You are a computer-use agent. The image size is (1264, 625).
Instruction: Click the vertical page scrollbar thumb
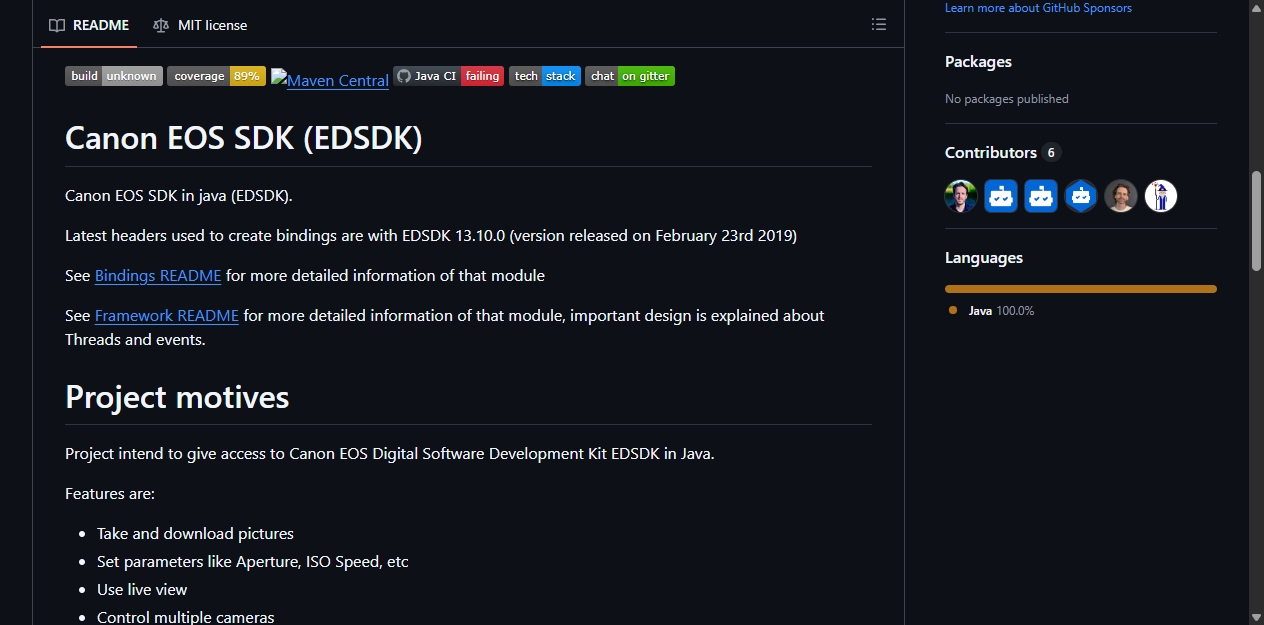1257,220
